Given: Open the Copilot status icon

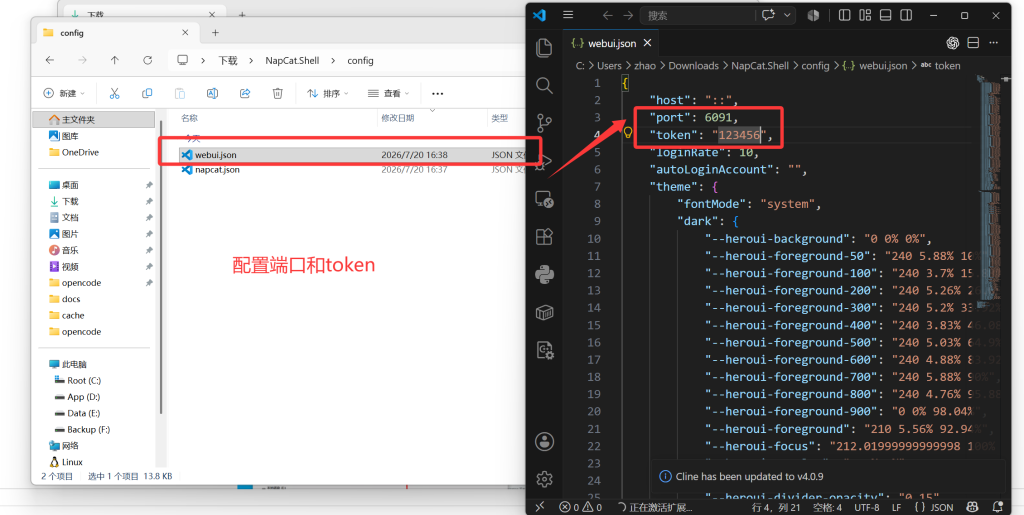Looking at the screenshot, I should [x=972, y=507].
